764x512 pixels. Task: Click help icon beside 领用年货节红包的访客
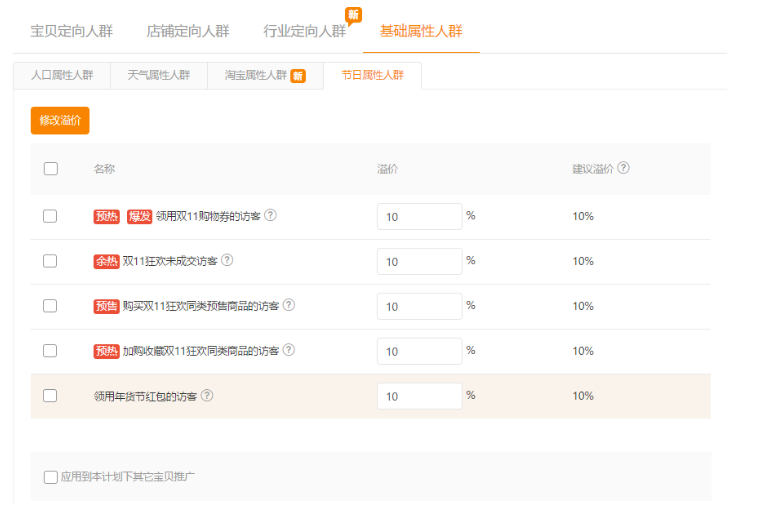207,395
